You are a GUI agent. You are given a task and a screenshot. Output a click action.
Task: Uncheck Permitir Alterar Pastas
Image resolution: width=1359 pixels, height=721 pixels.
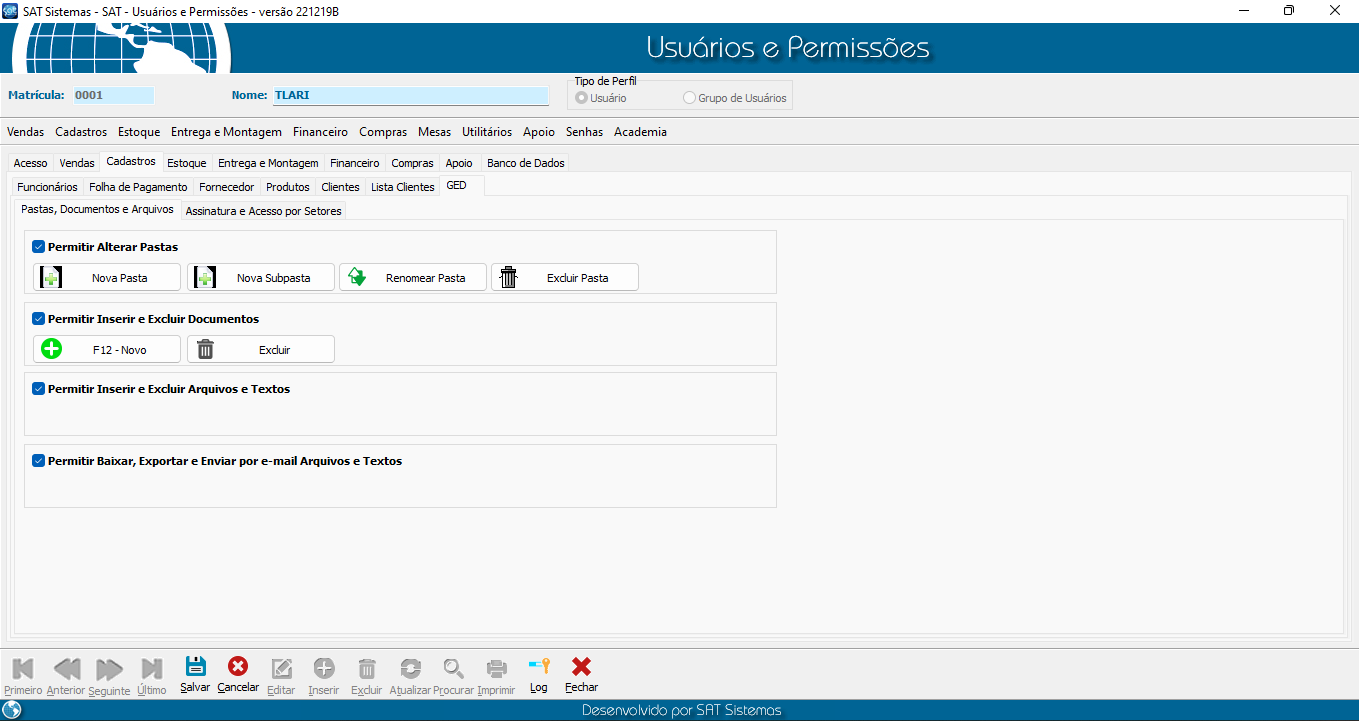point(39,247)
